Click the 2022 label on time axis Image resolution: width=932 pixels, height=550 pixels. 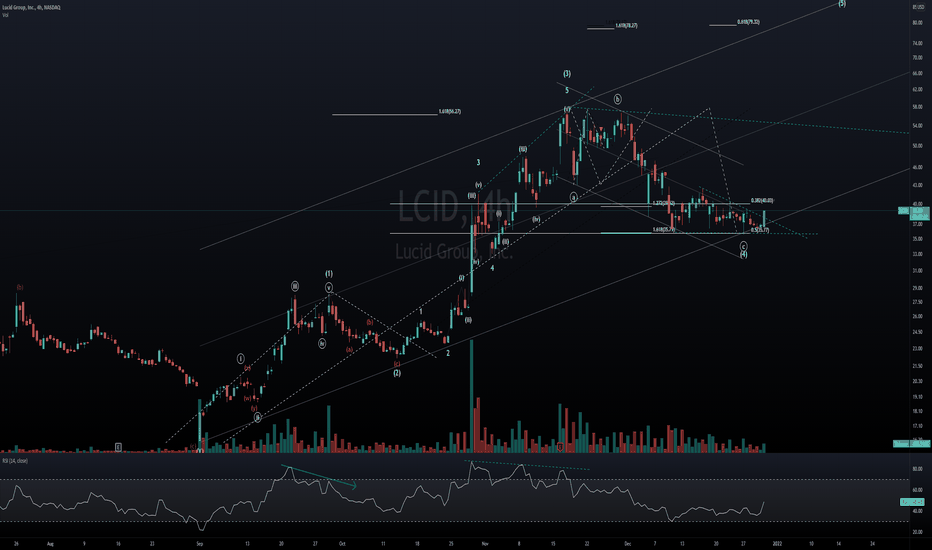[x=777, y=543]
